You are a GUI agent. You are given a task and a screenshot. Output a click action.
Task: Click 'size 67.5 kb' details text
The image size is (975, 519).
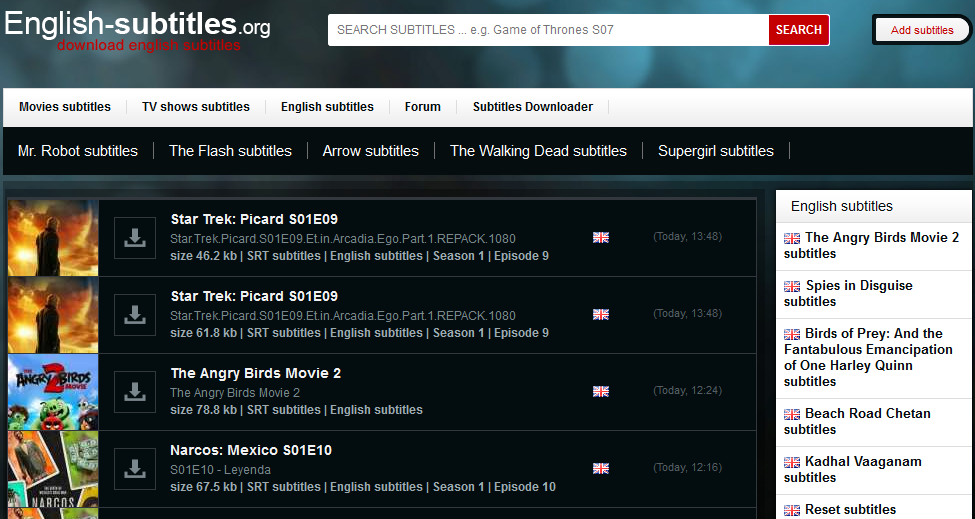tap(363, 487)
